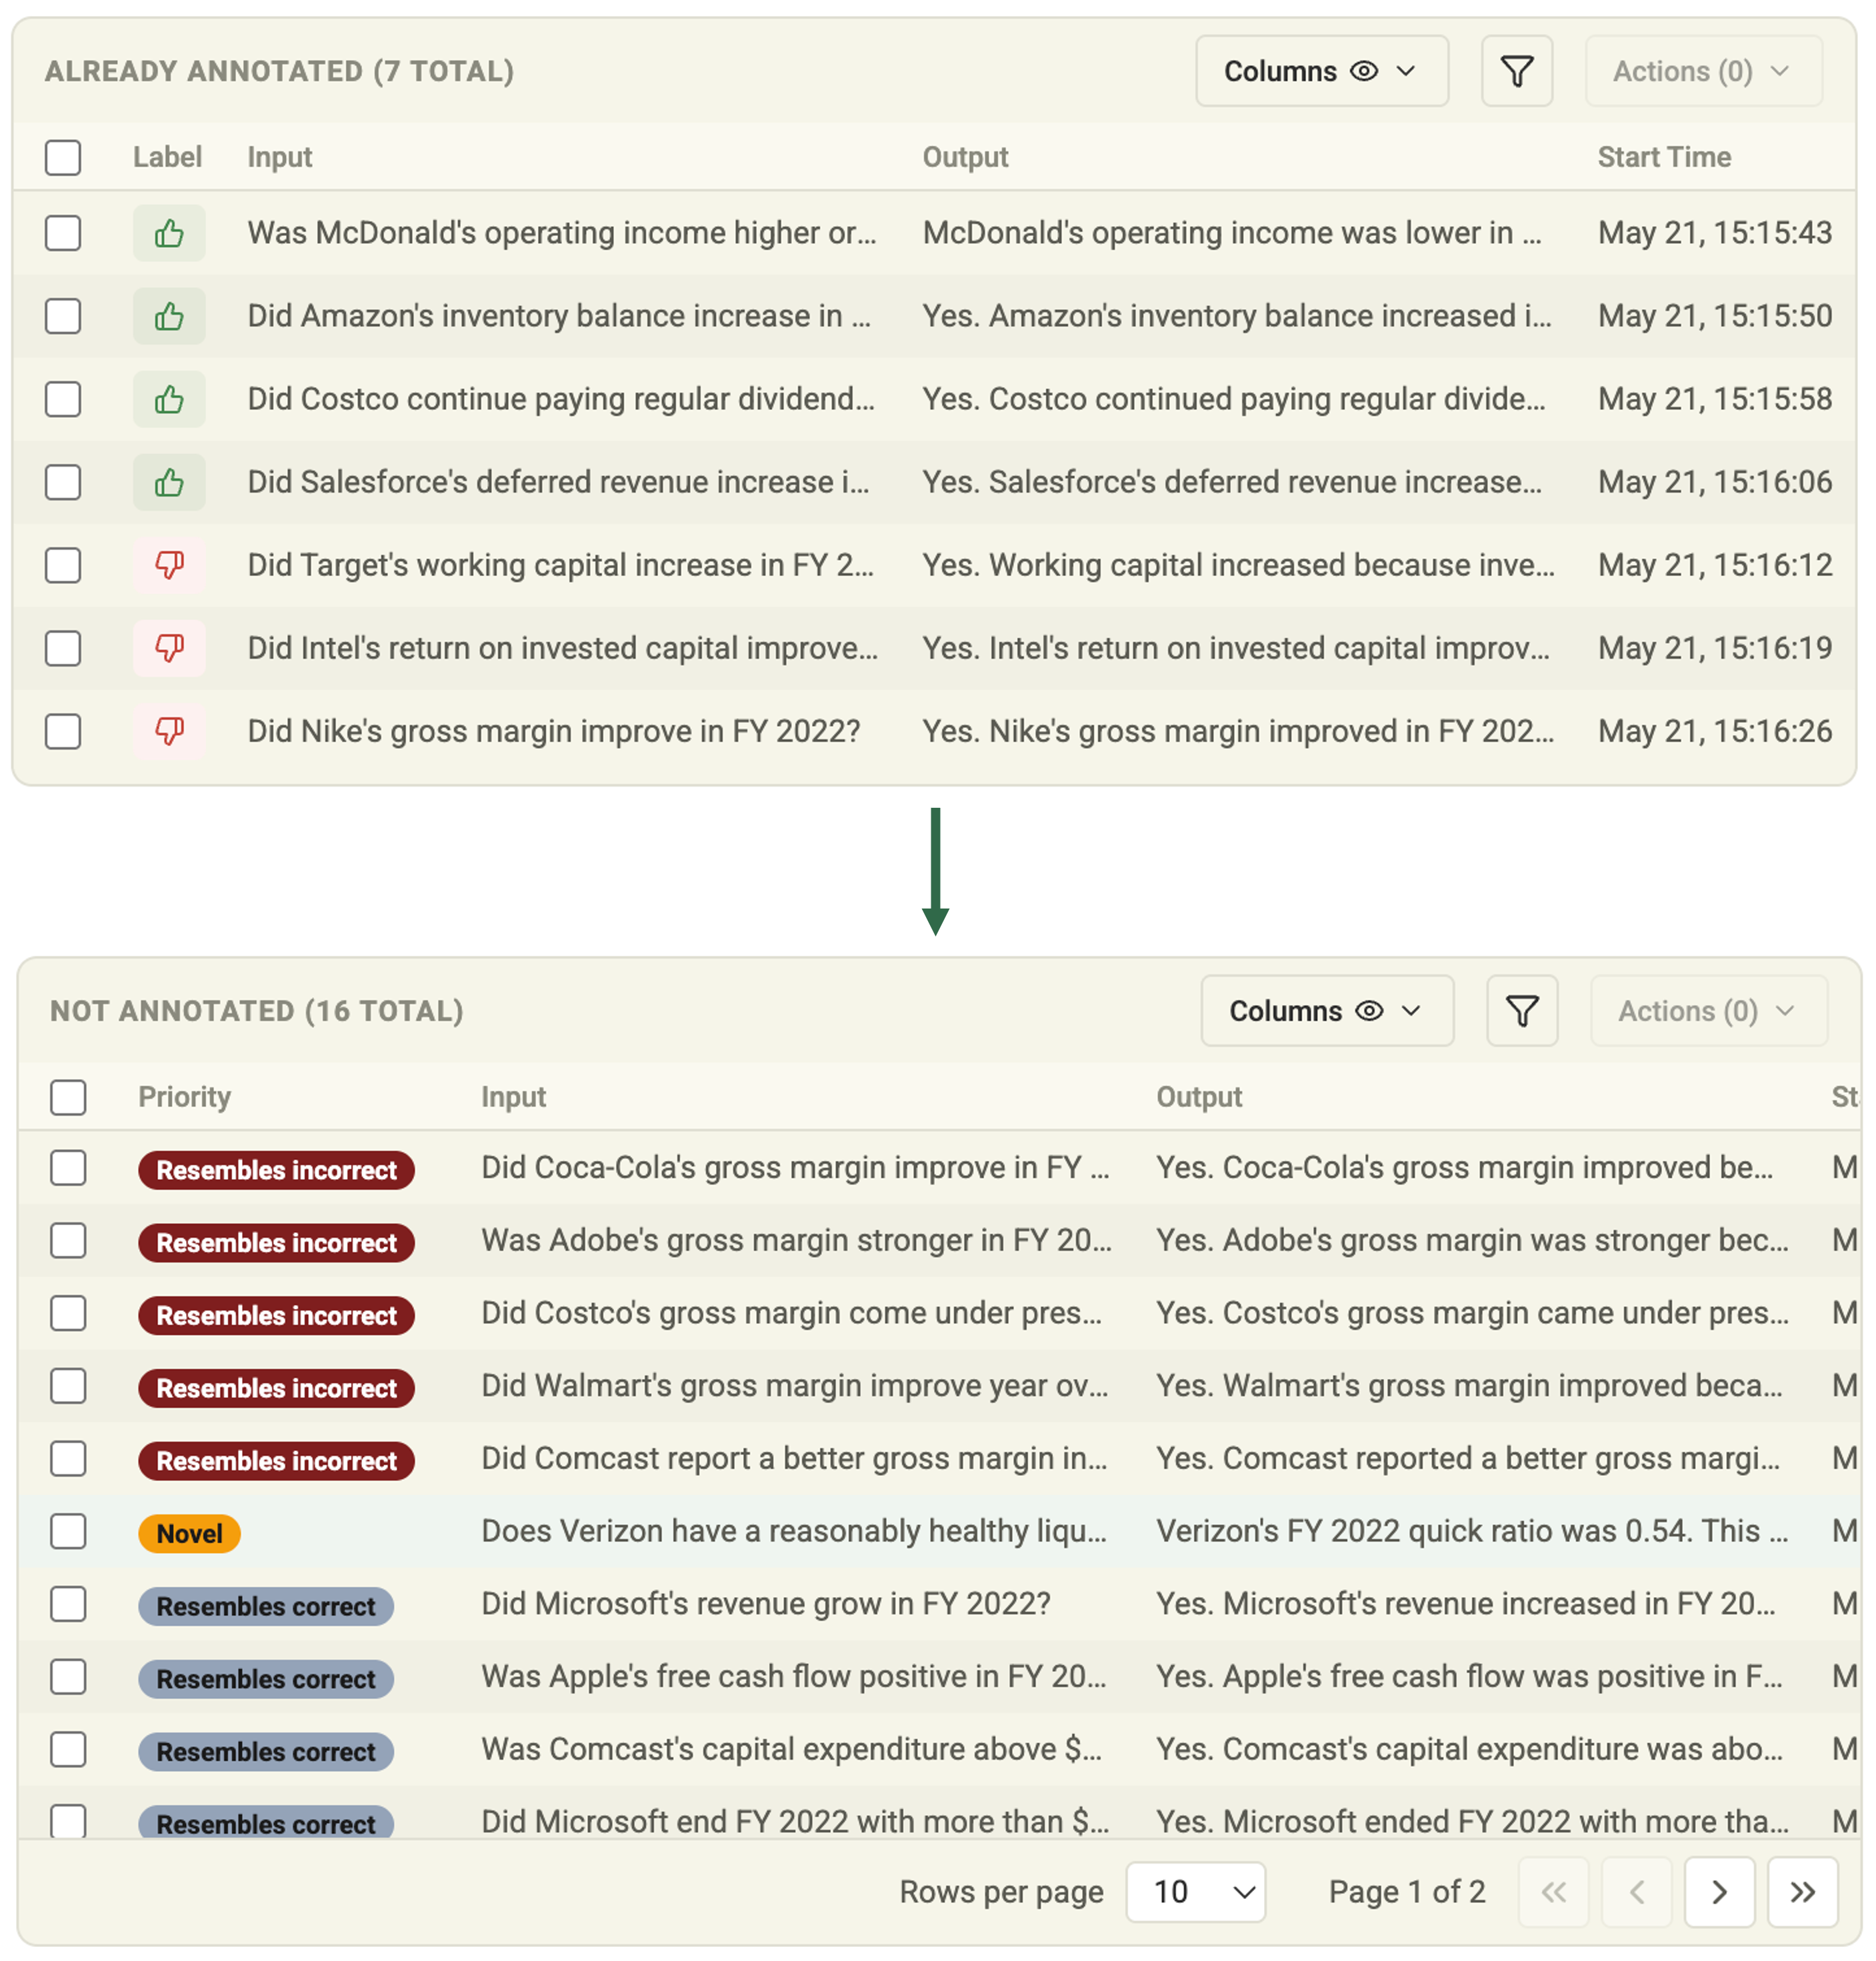The width and height of the screenshot is (1876, 1961).
Task: Check the Intel's return on invested capital row
Action: [63, 648]
